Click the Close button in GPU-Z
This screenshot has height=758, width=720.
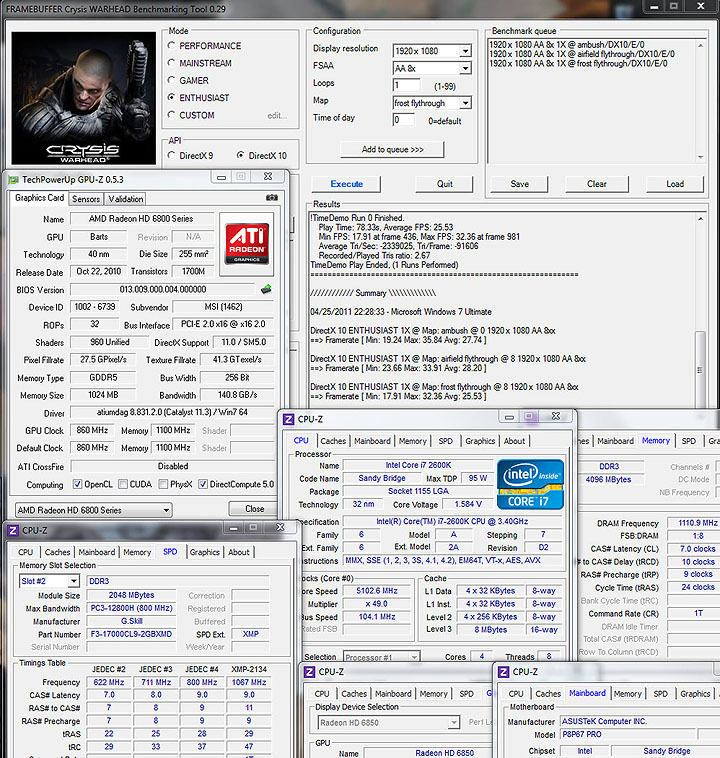(254, 509)
